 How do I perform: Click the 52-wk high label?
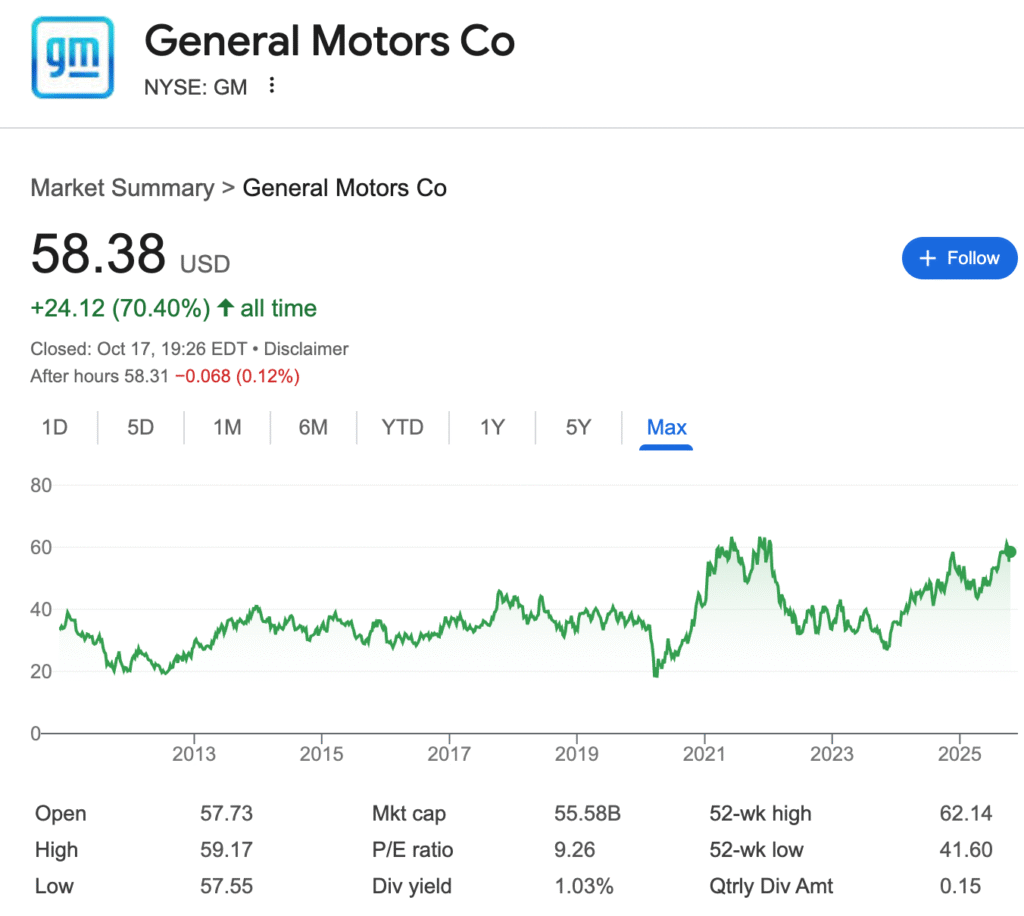coord(759,814)
